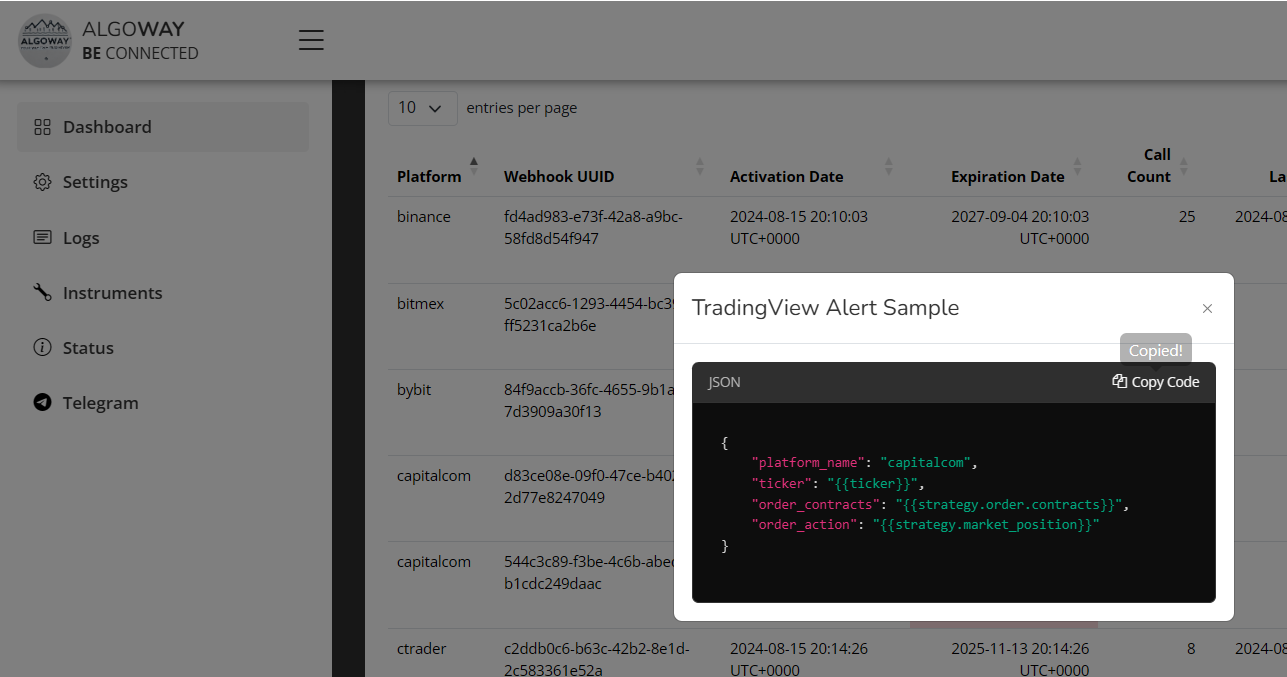The width and height of the screenshot is (1287, 677).
Task: Click webhook UUID starting 544c3c89
Action: pyautogui.click(x=588, y=572)
